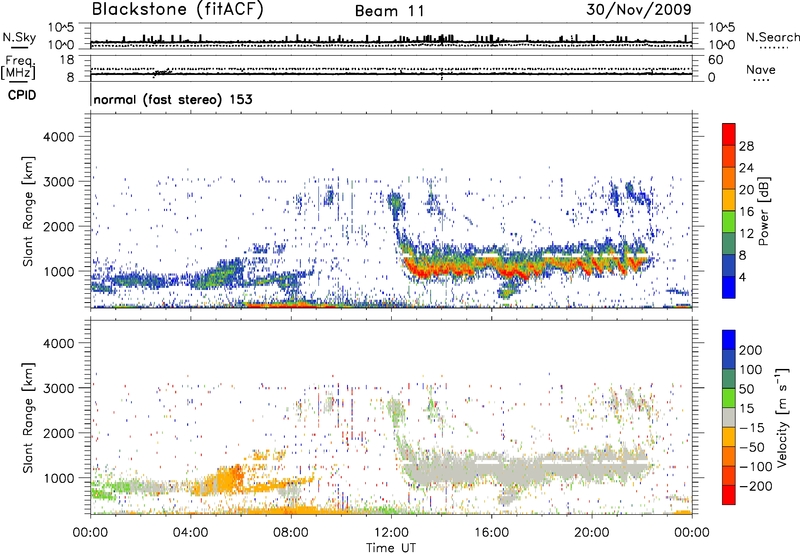Click the 'Nave' legend label
The height and width of the screenshot is (554, 800).
click(761, 70)
